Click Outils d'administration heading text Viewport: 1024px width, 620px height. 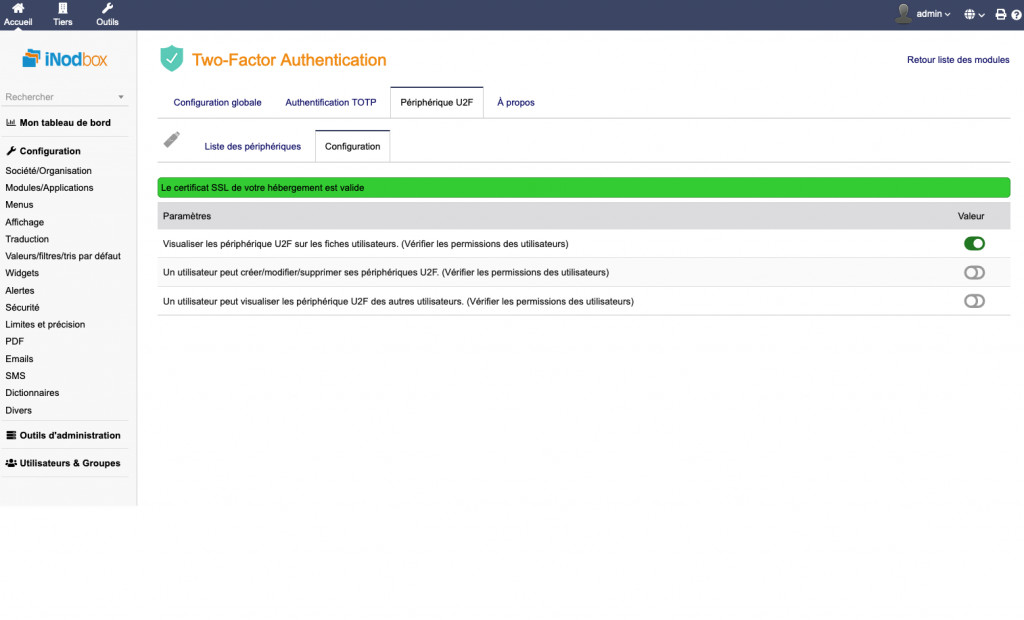[x=70, y=436]
